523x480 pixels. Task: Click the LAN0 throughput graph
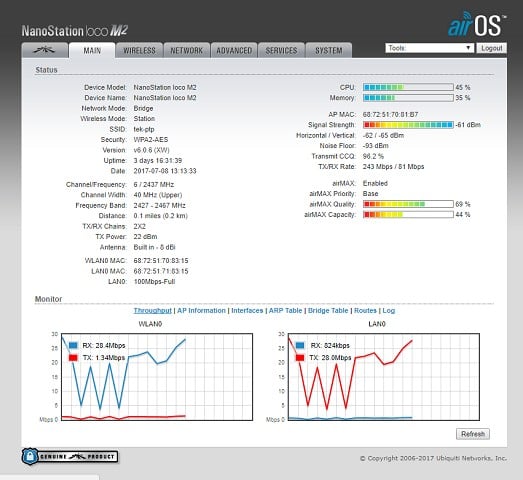click(384, 377)
